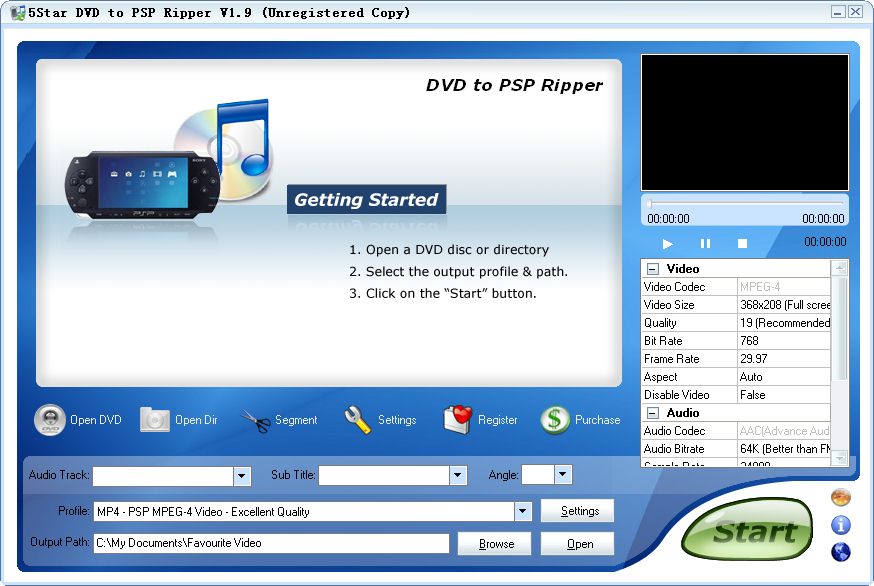
Task: Click the Video Codec value MPEG-4
Action: [784, 287]
